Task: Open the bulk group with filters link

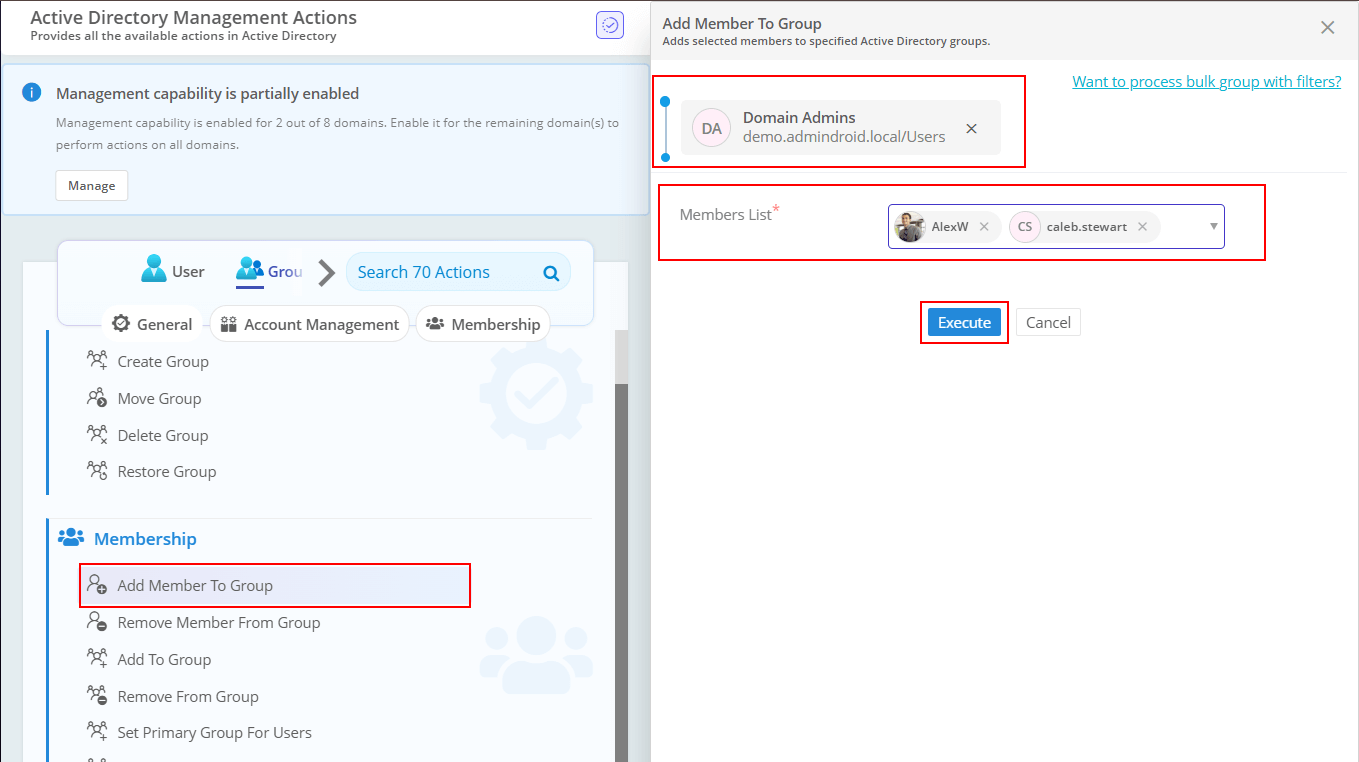Action: click(1206, 81)
